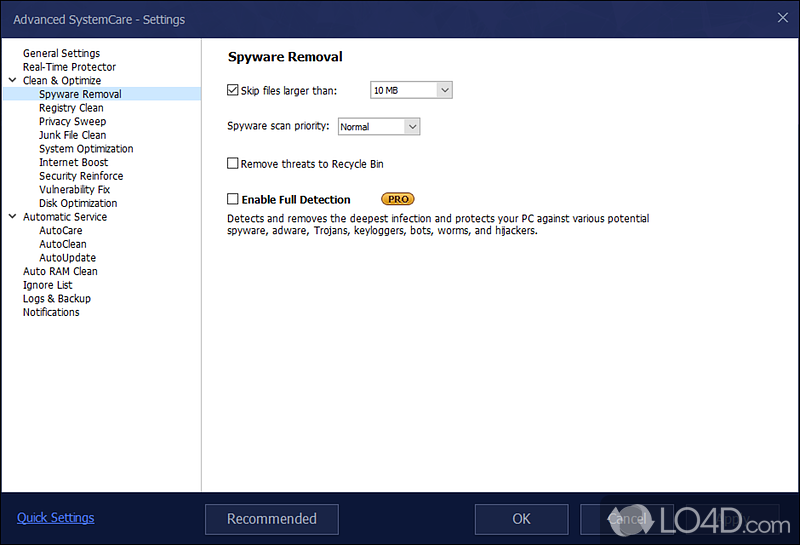Tick the Enable Full Detection checkbox
The height and width of the screenshot is (545, 800).
[233, 199]
